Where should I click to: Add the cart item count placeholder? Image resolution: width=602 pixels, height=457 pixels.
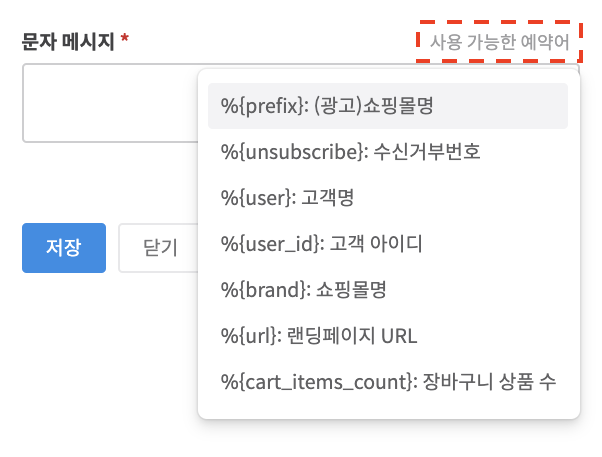pos(388,381)
